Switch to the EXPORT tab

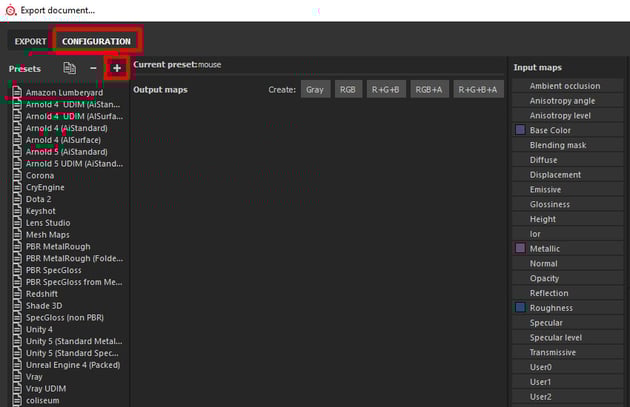(x=30, y=41)
